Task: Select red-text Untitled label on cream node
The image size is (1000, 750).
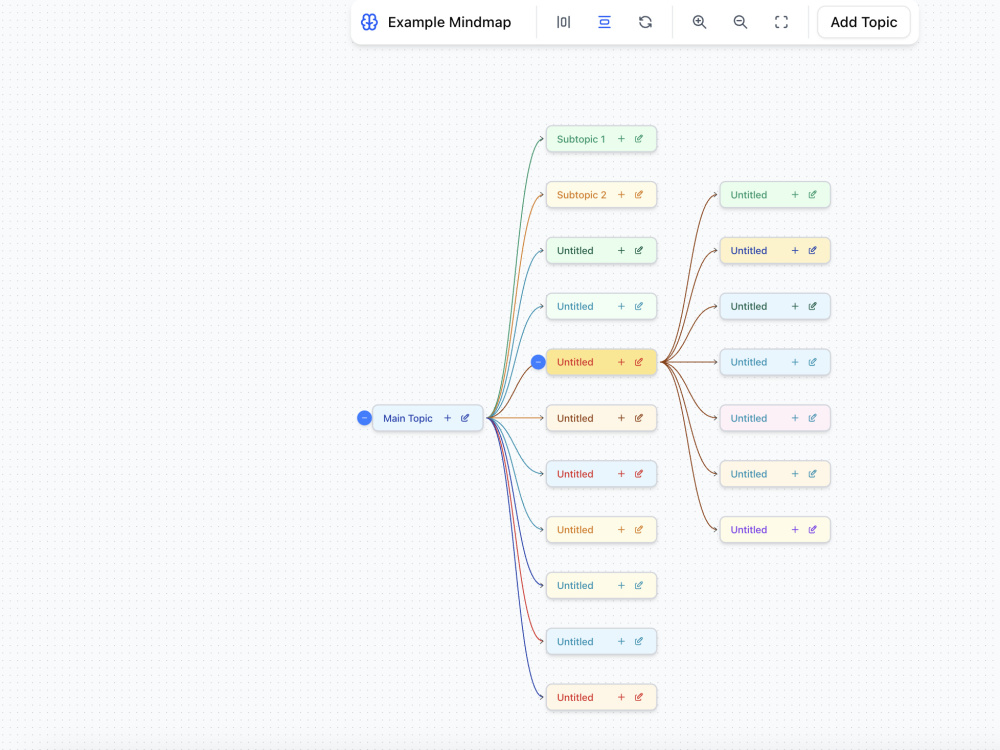Action: click(x=575, y=697)
